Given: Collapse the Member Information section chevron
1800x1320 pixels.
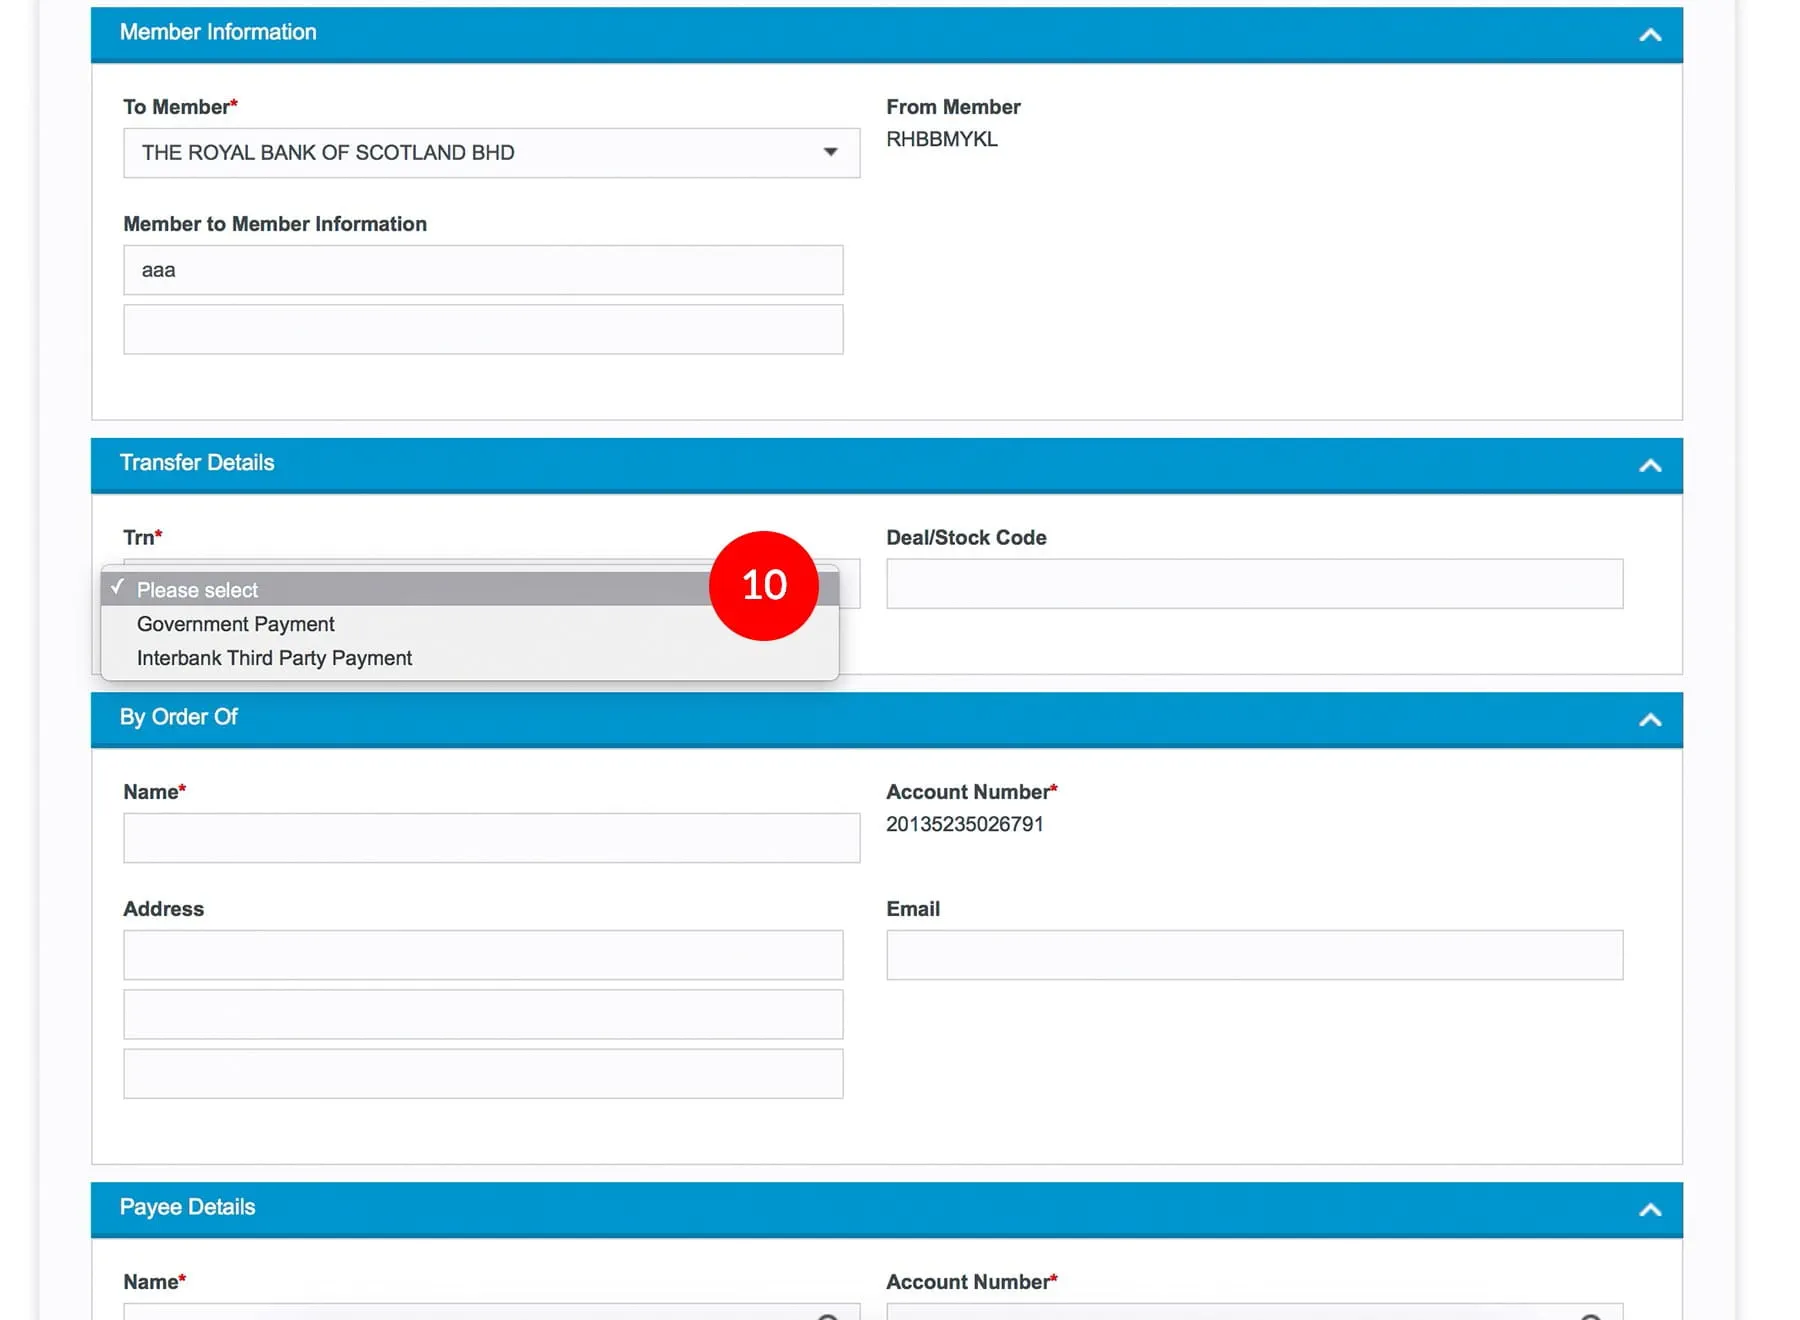Looking at the screenshot, I should (x=1649, y=35).
